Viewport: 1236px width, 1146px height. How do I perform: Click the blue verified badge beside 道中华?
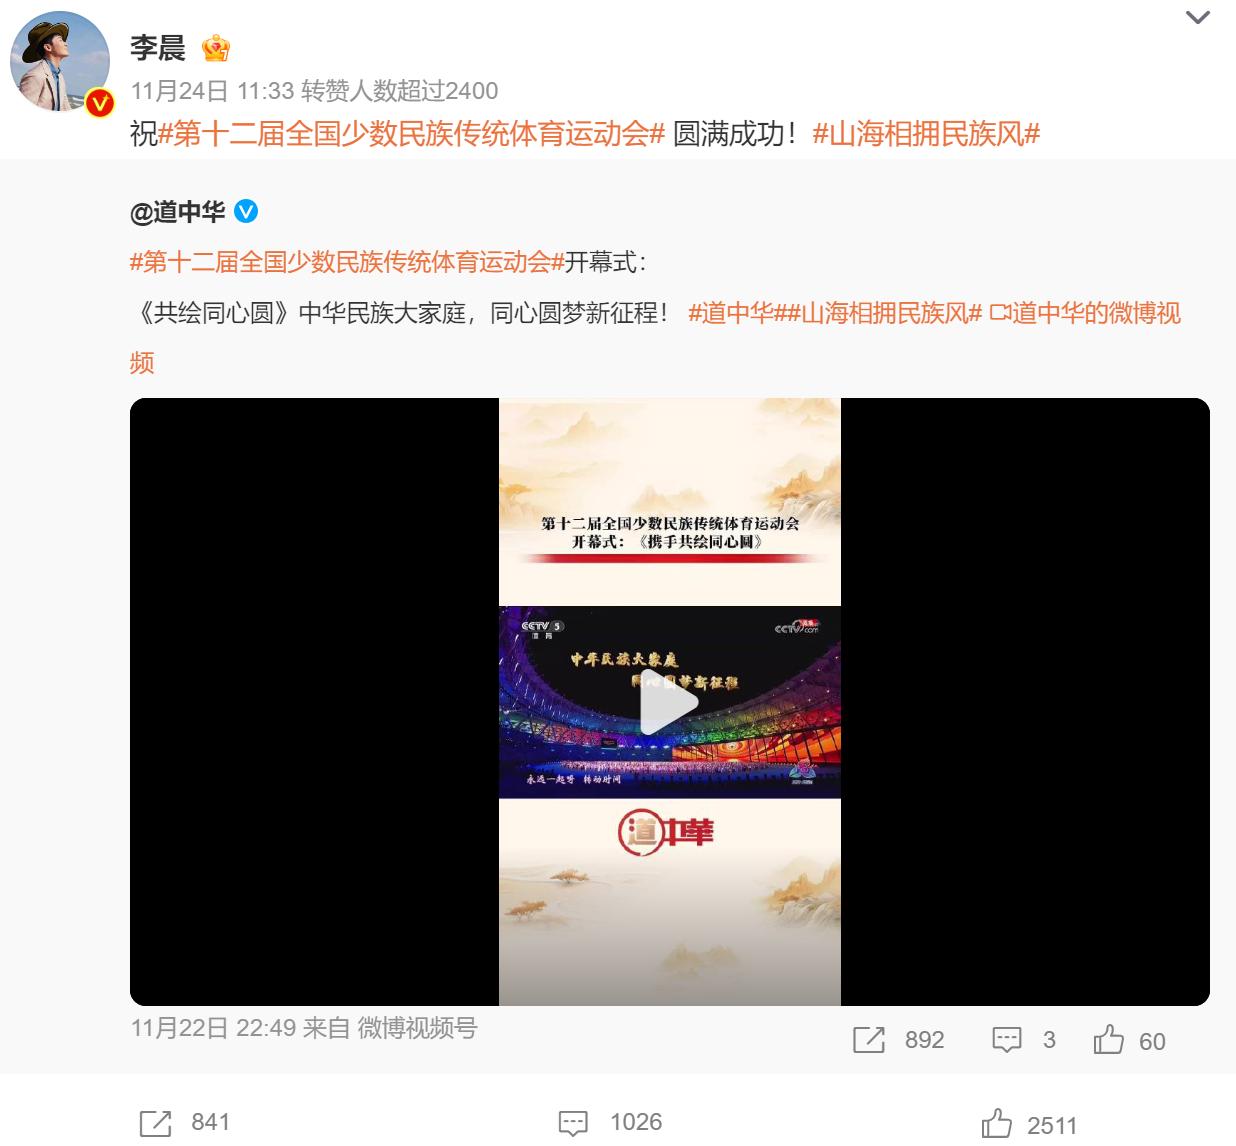coord(246,212)
